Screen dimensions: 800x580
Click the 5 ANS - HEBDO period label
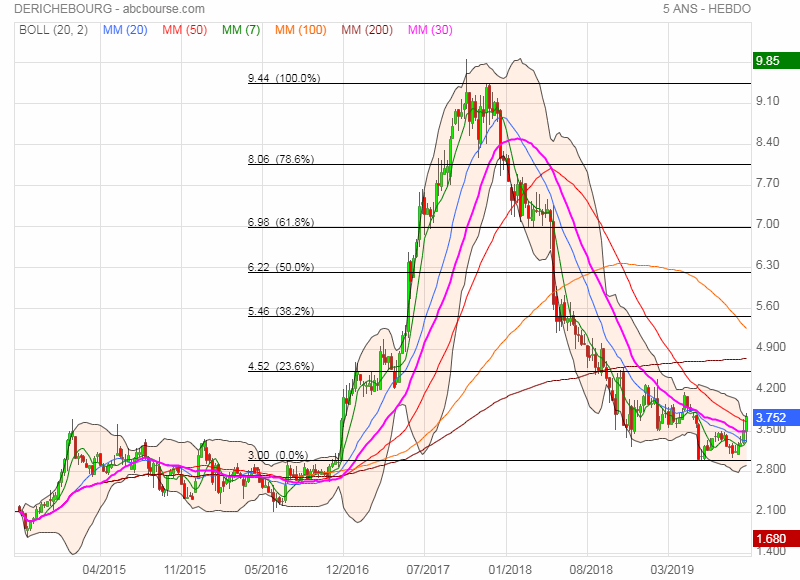tap(707, 9)
